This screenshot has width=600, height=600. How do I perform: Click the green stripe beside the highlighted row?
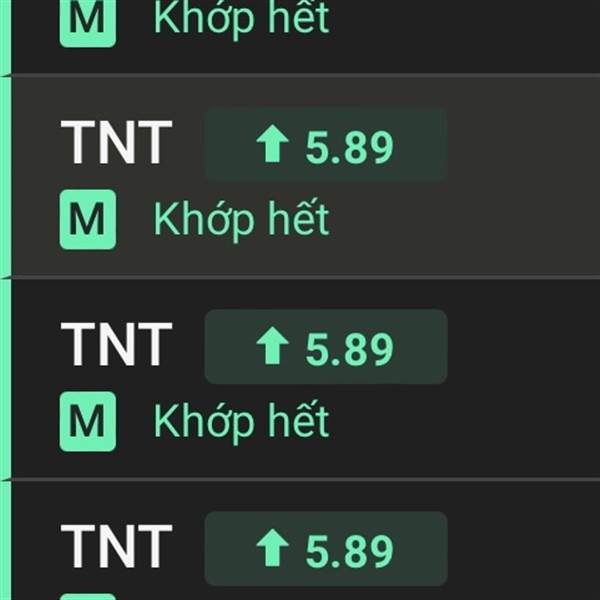click(x=5, y=176)
